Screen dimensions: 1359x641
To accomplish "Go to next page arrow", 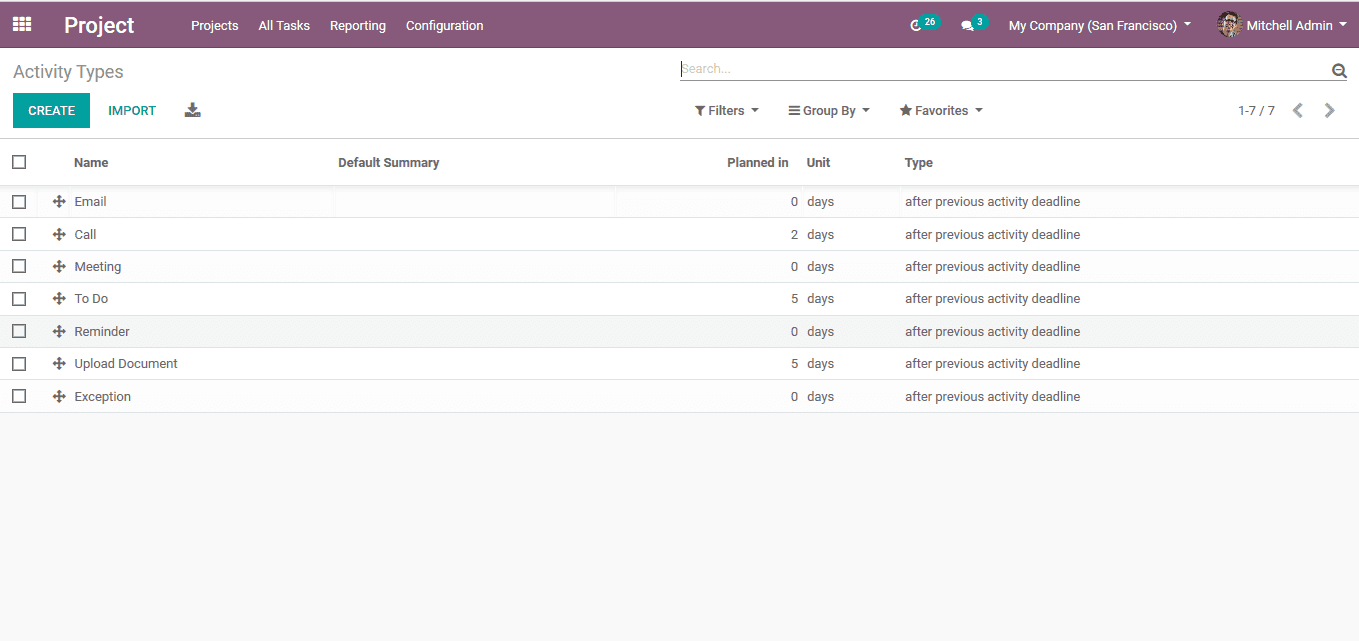I will click(1330, 111).
